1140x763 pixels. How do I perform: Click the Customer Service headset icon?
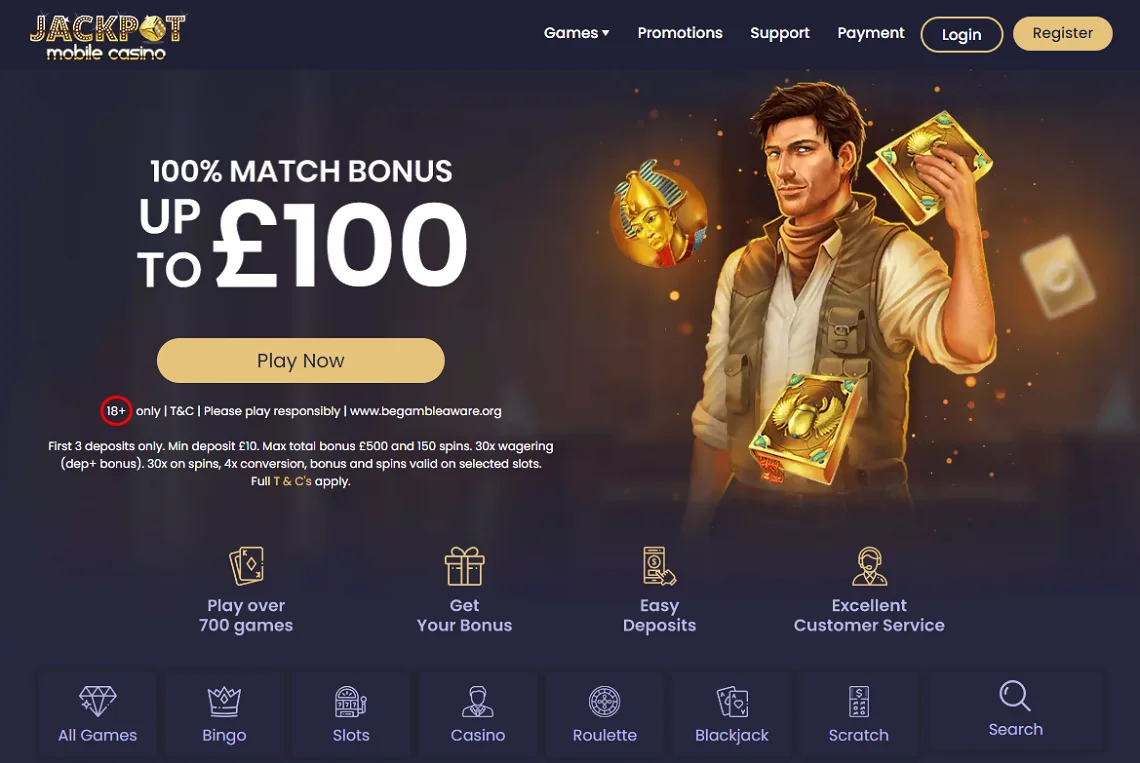tap(870, 566)
